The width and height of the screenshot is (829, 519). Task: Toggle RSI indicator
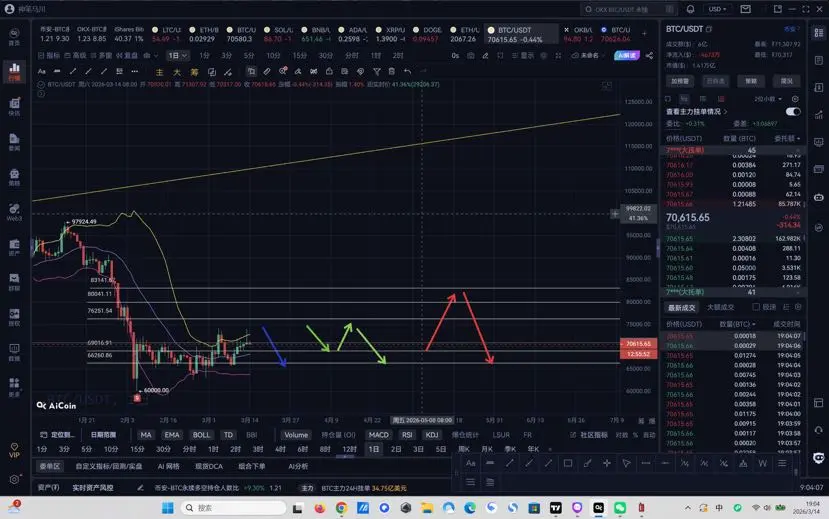click(407, 435)
